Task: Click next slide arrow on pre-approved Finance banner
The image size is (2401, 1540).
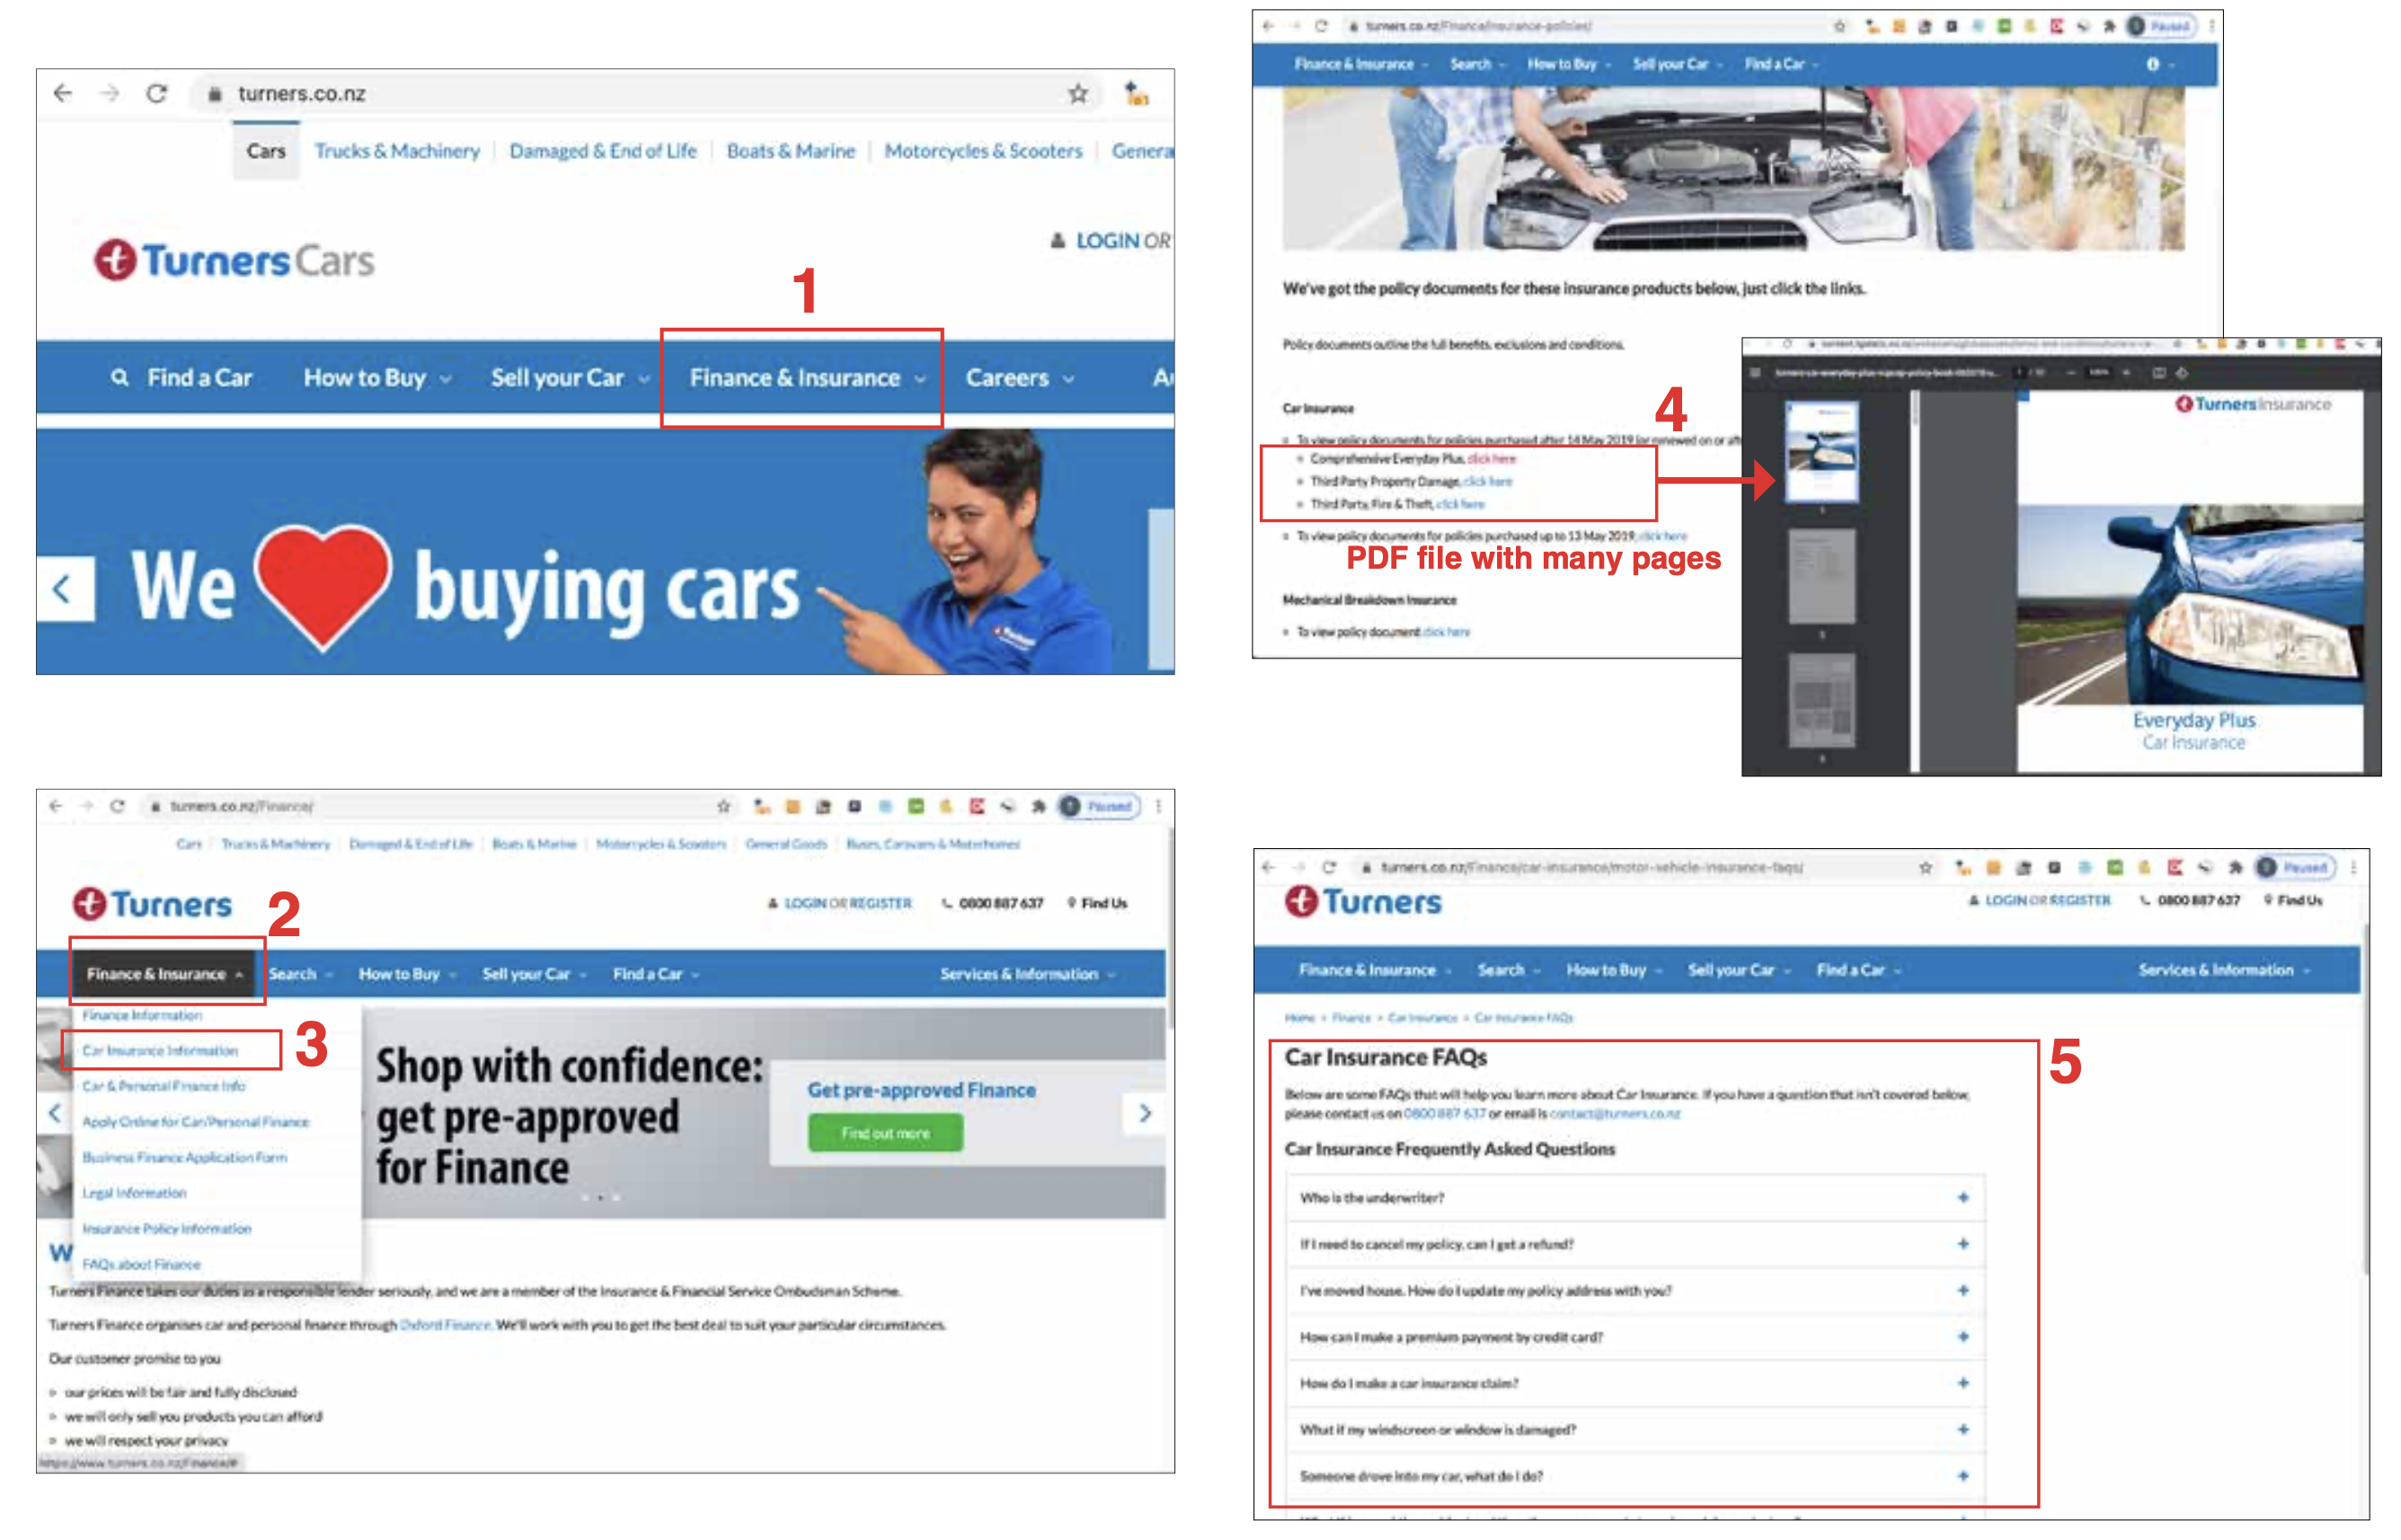Action: coord(1144,1112)
